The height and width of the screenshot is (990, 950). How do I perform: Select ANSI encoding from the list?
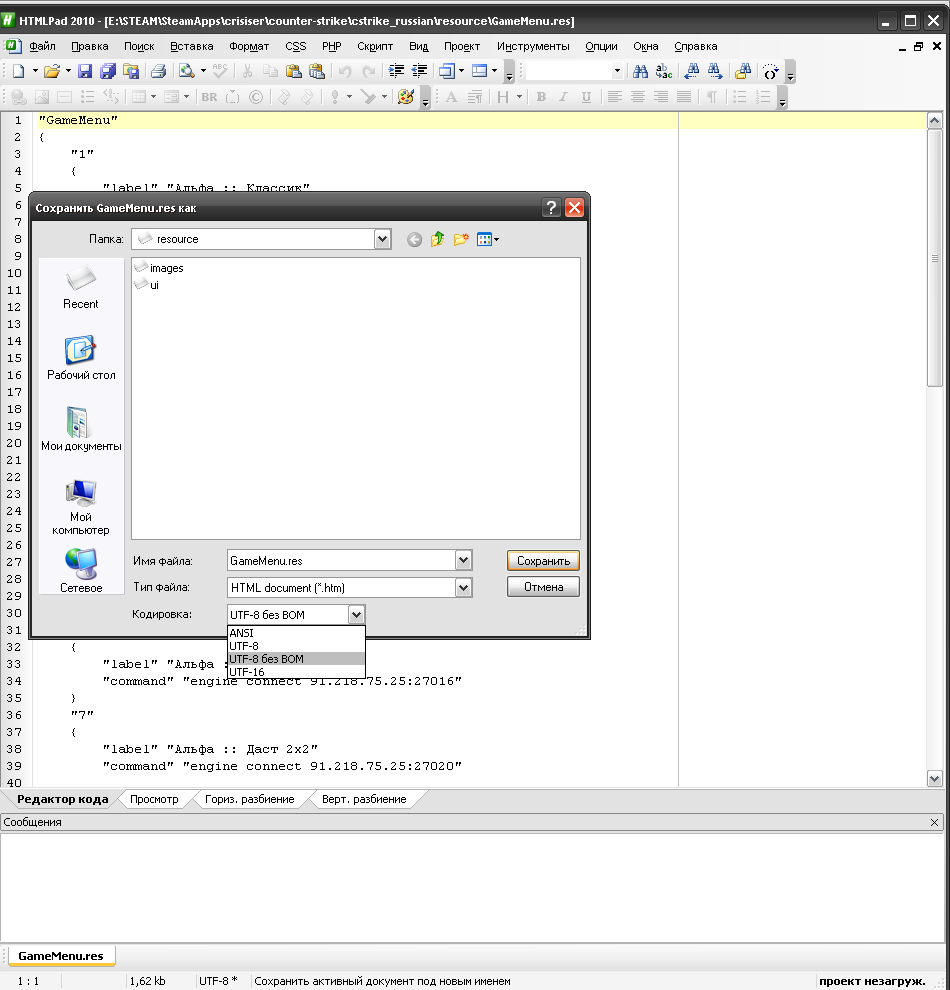coord(242,633)
